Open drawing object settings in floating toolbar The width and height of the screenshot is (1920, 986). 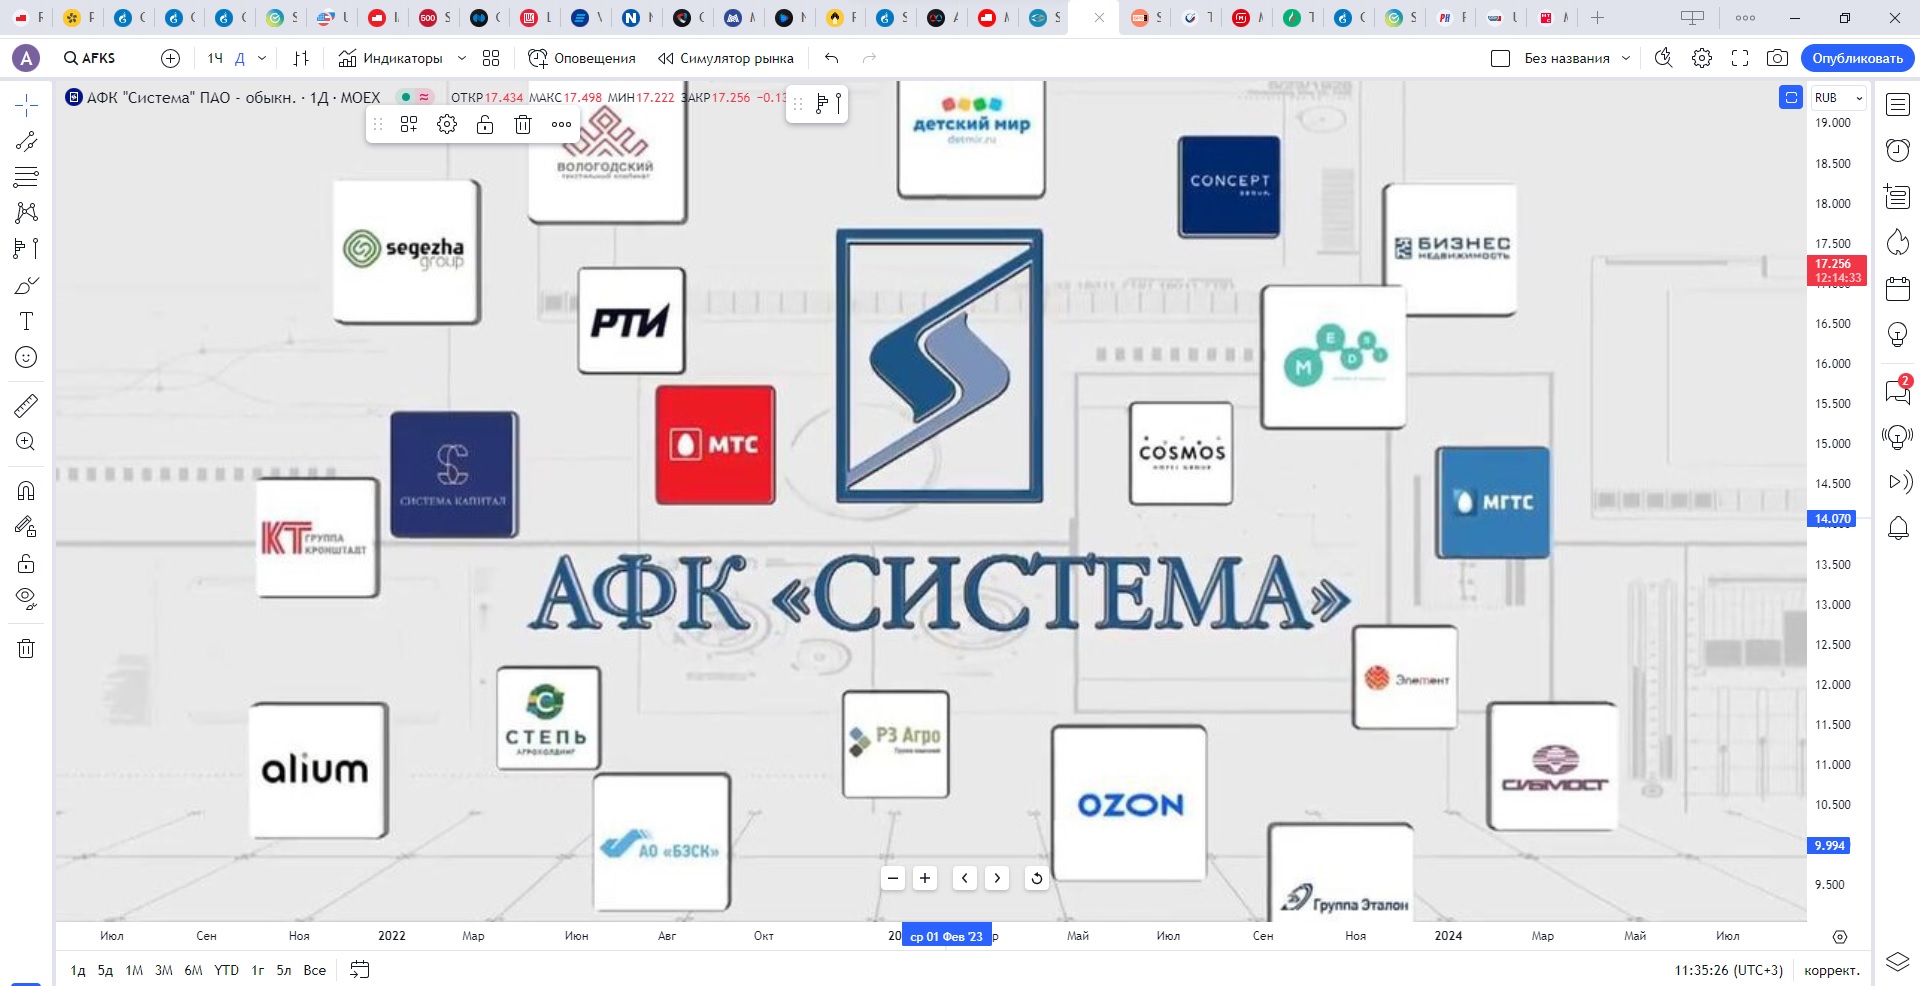(x=447, y=124)
